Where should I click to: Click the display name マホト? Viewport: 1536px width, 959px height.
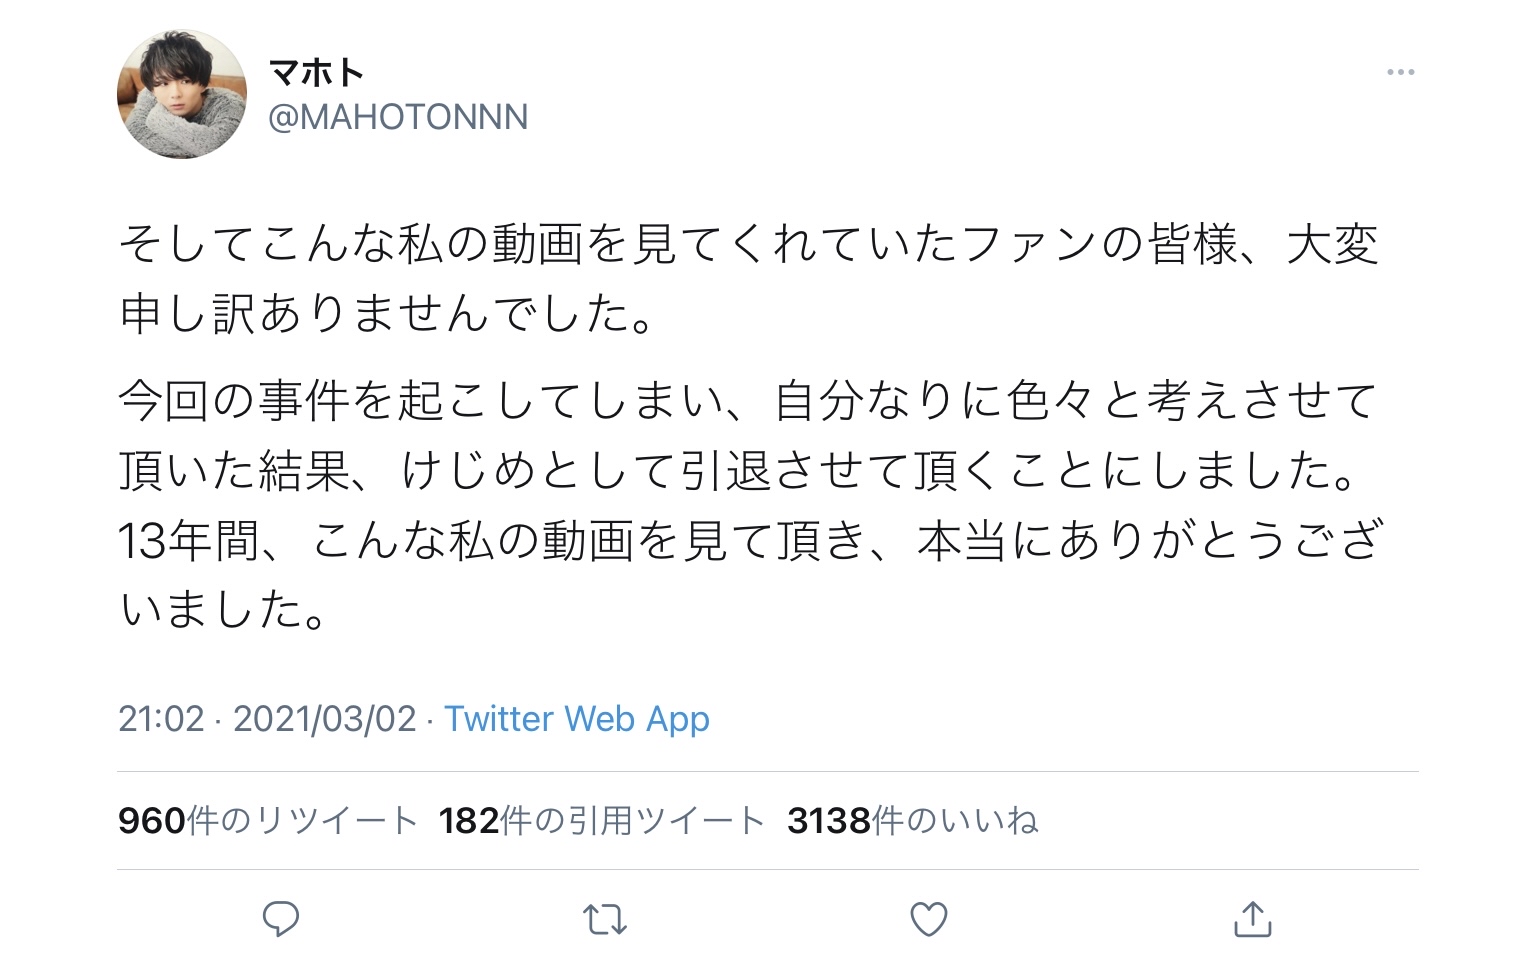[316, 72]
